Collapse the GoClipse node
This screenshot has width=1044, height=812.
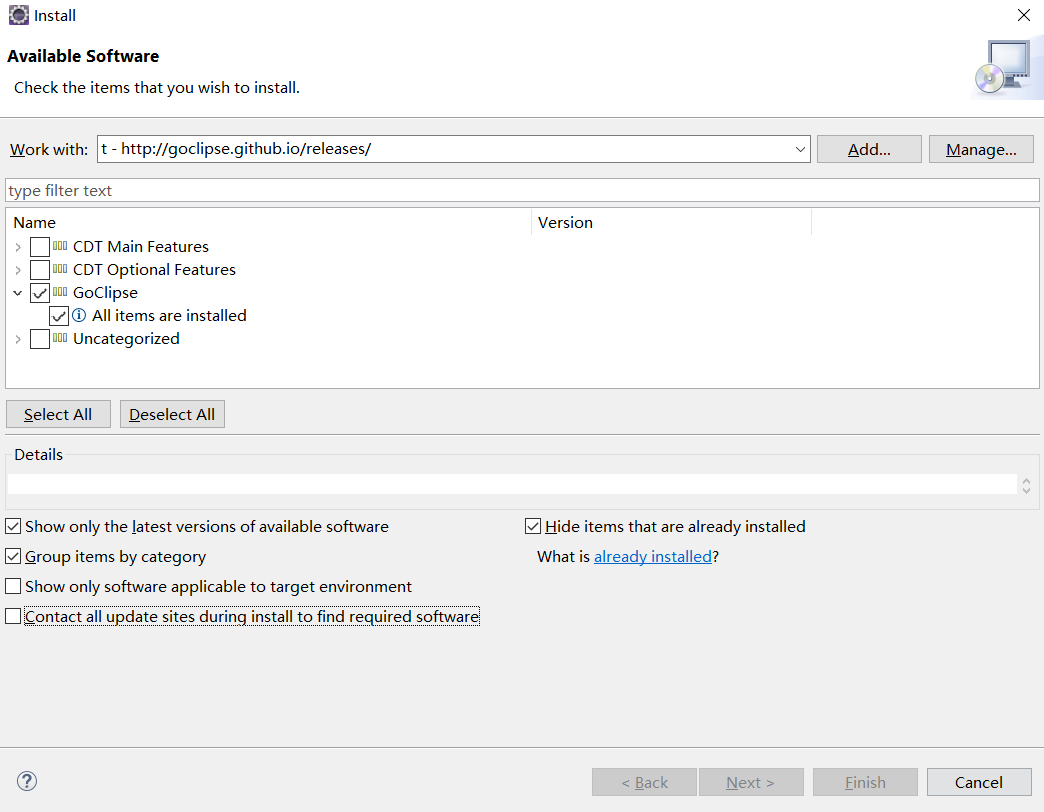point(18,293)
